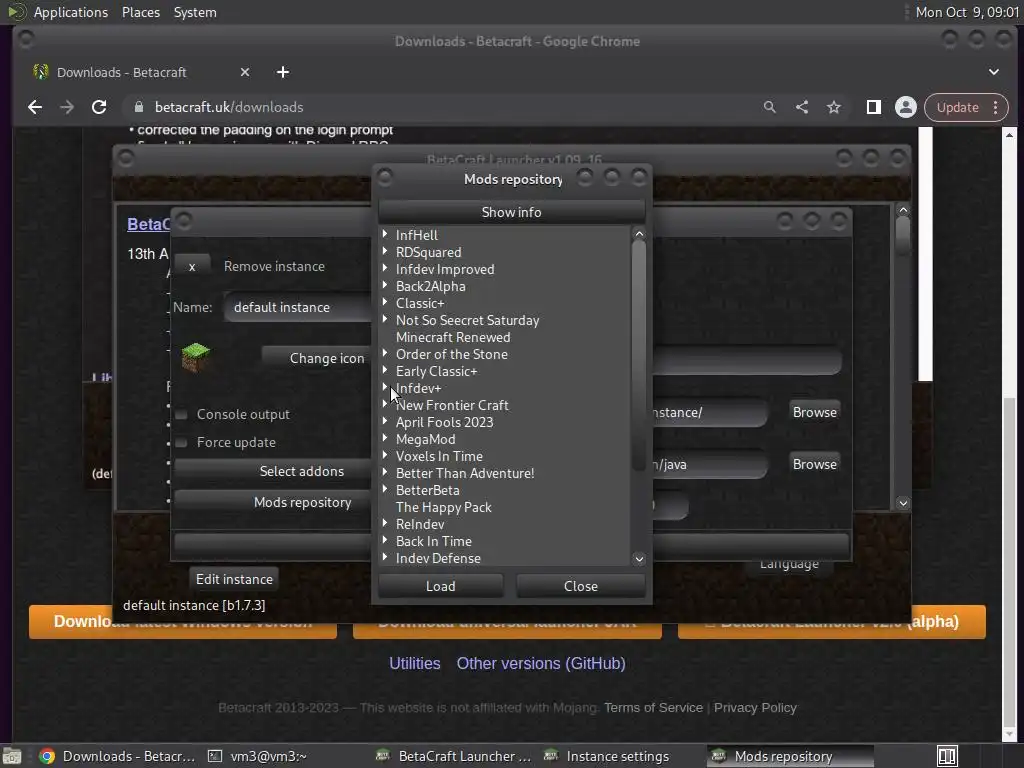Expand the InfHell mod entry
This screenshot has width=1024, height=768.
coord(385,234)
